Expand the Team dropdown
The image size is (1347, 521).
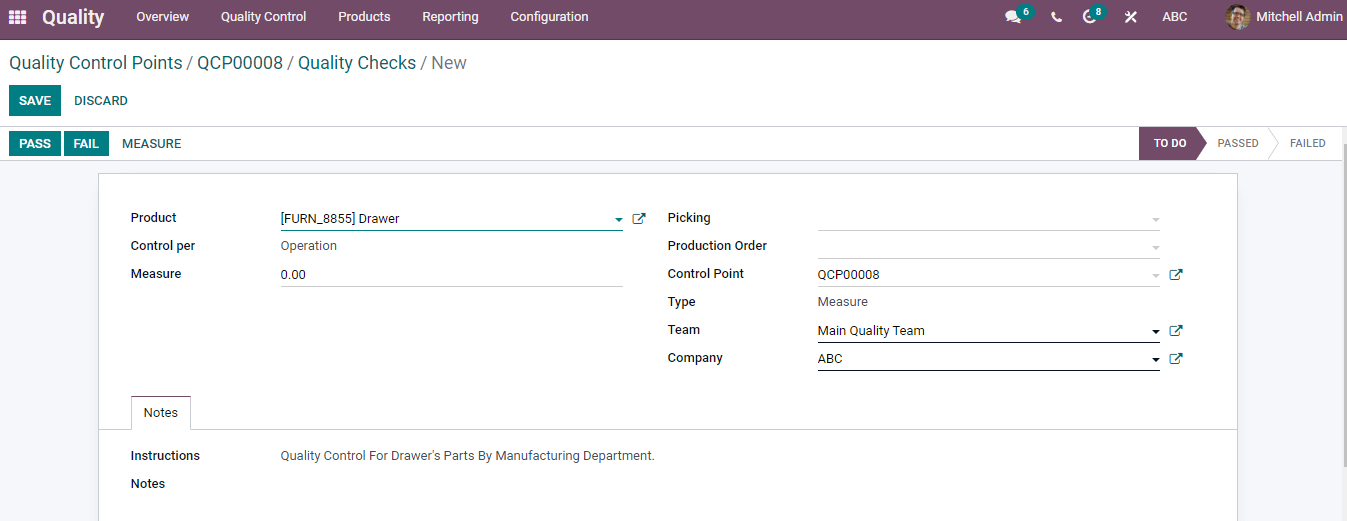point(1156,332)
